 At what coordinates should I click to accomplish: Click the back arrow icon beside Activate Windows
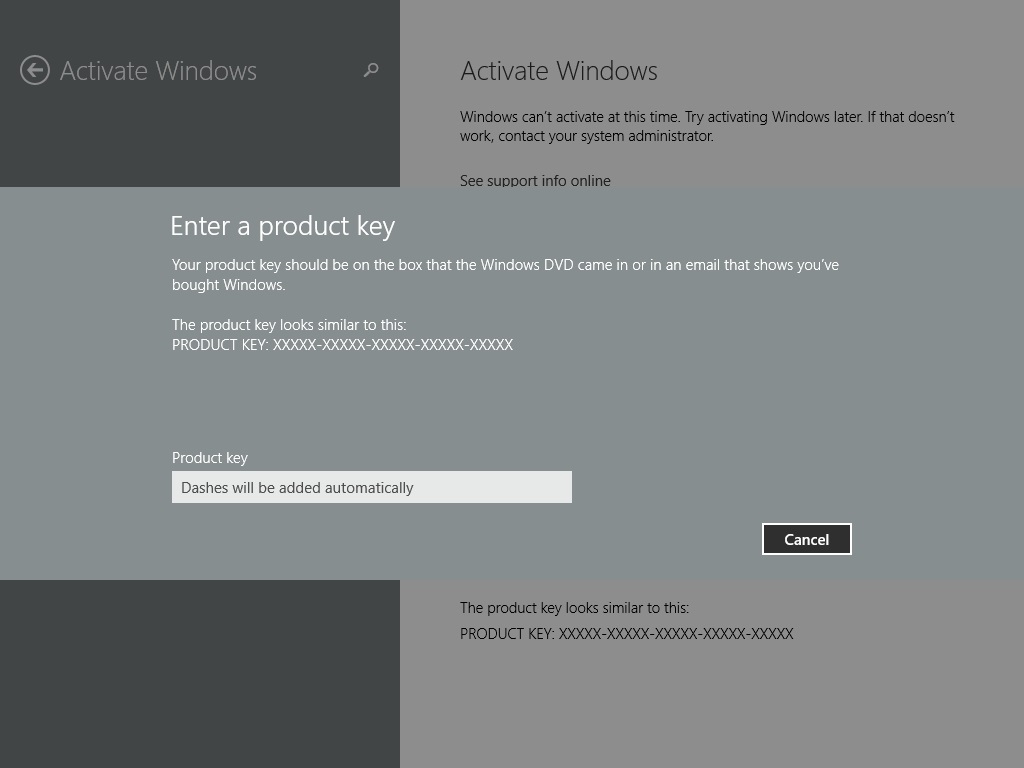[x=35, y=71]
